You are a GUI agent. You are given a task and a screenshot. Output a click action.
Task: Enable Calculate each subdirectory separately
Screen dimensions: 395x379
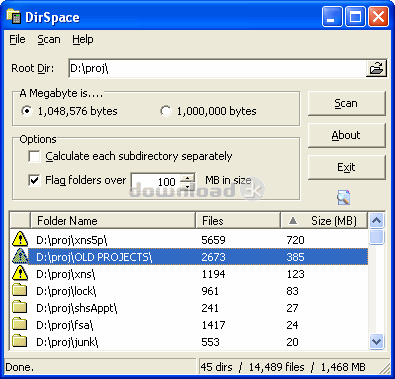(34, 156)
